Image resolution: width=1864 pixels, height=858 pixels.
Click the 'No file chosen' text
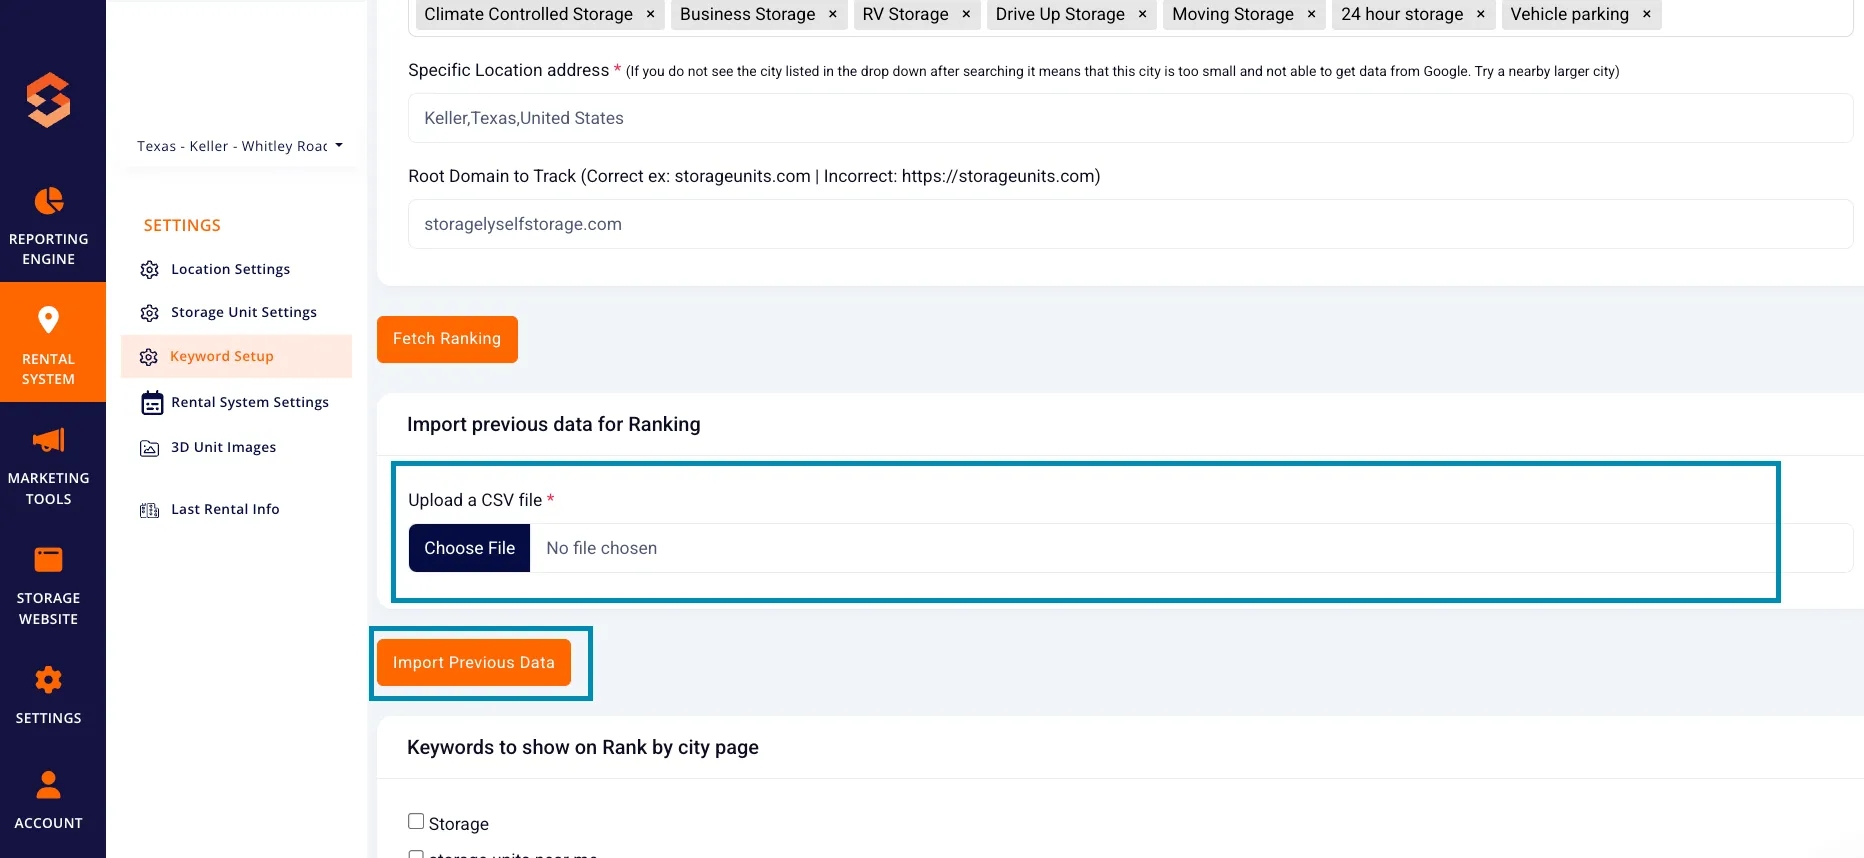pos(601,548)
